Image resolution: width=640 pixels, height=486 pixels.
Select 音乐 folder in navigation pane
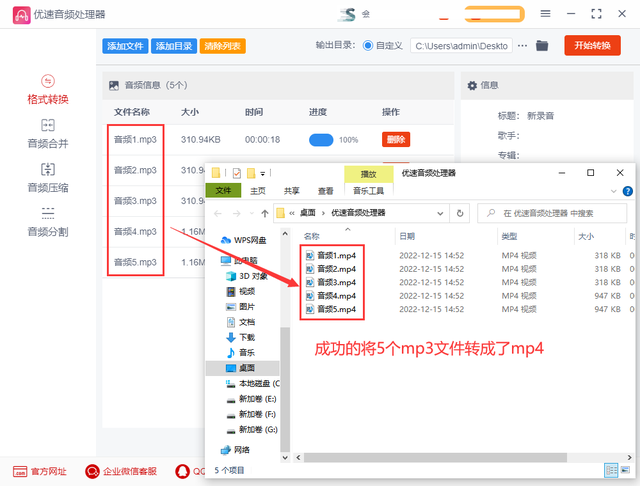pos(241,353)
